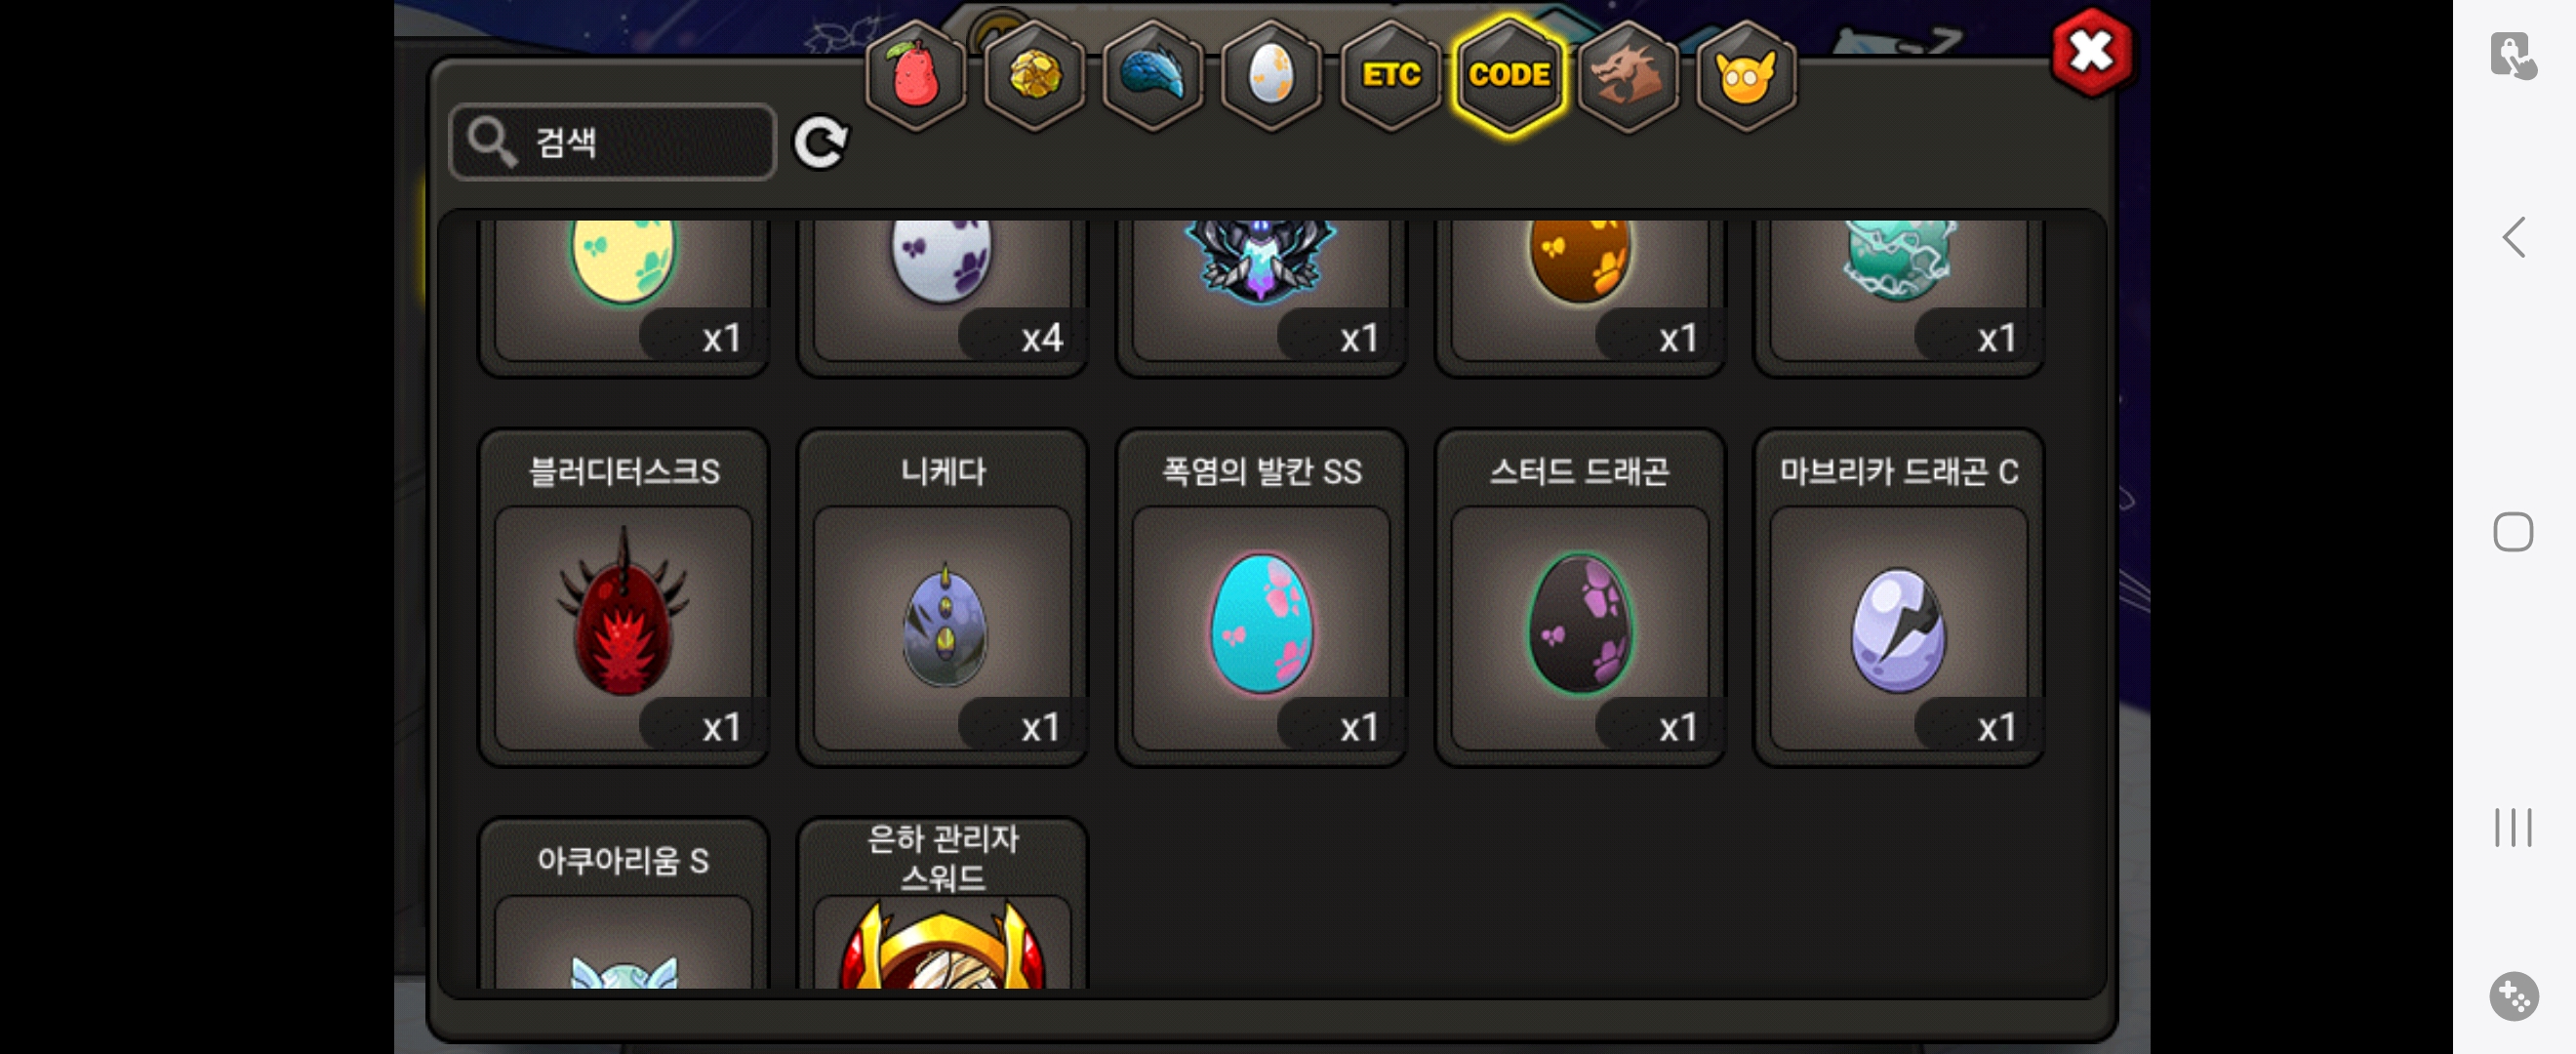Screen dimensions: 2576x1054
Task: Open the 아쿠아리움 S item
Action: pos(624,905)
